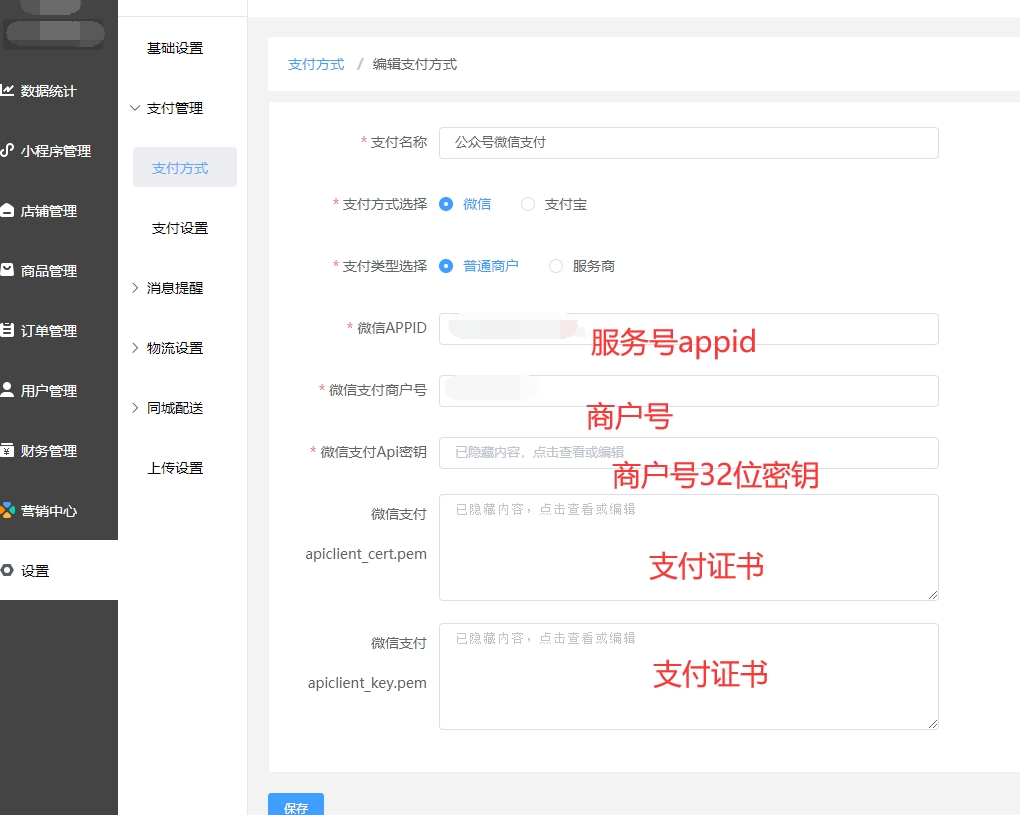Click the 数据统计 chart icon
Viewport: 1020px width, 815px height.
point(7,90)
